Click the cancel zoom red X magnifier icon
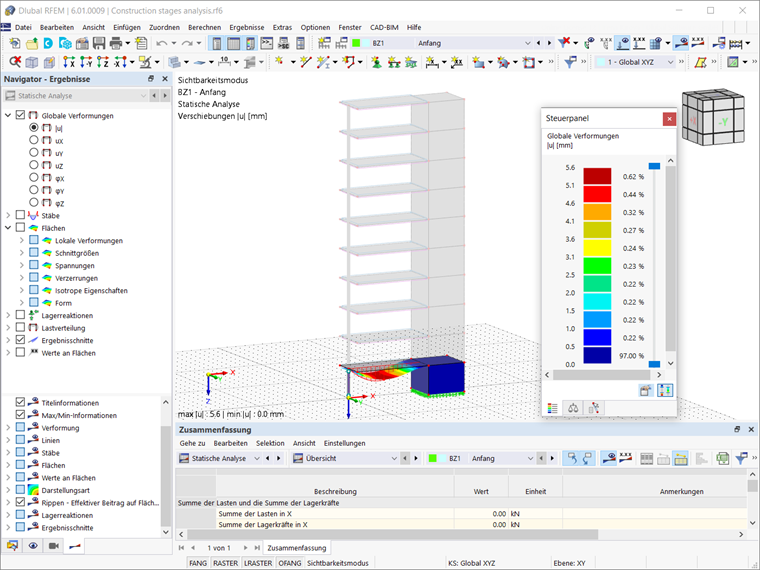The image size is (760, 570). pos(15,62)
